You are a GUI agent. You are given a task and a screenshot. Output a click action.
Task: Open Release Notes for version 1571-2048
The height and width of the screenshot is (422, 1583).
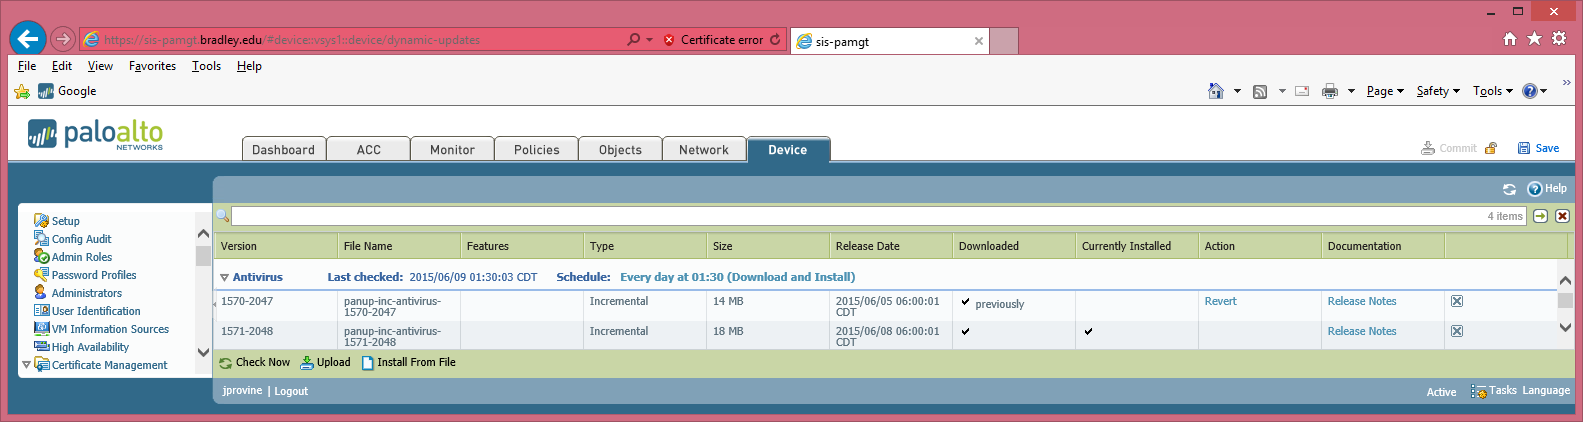[1361, 331]
